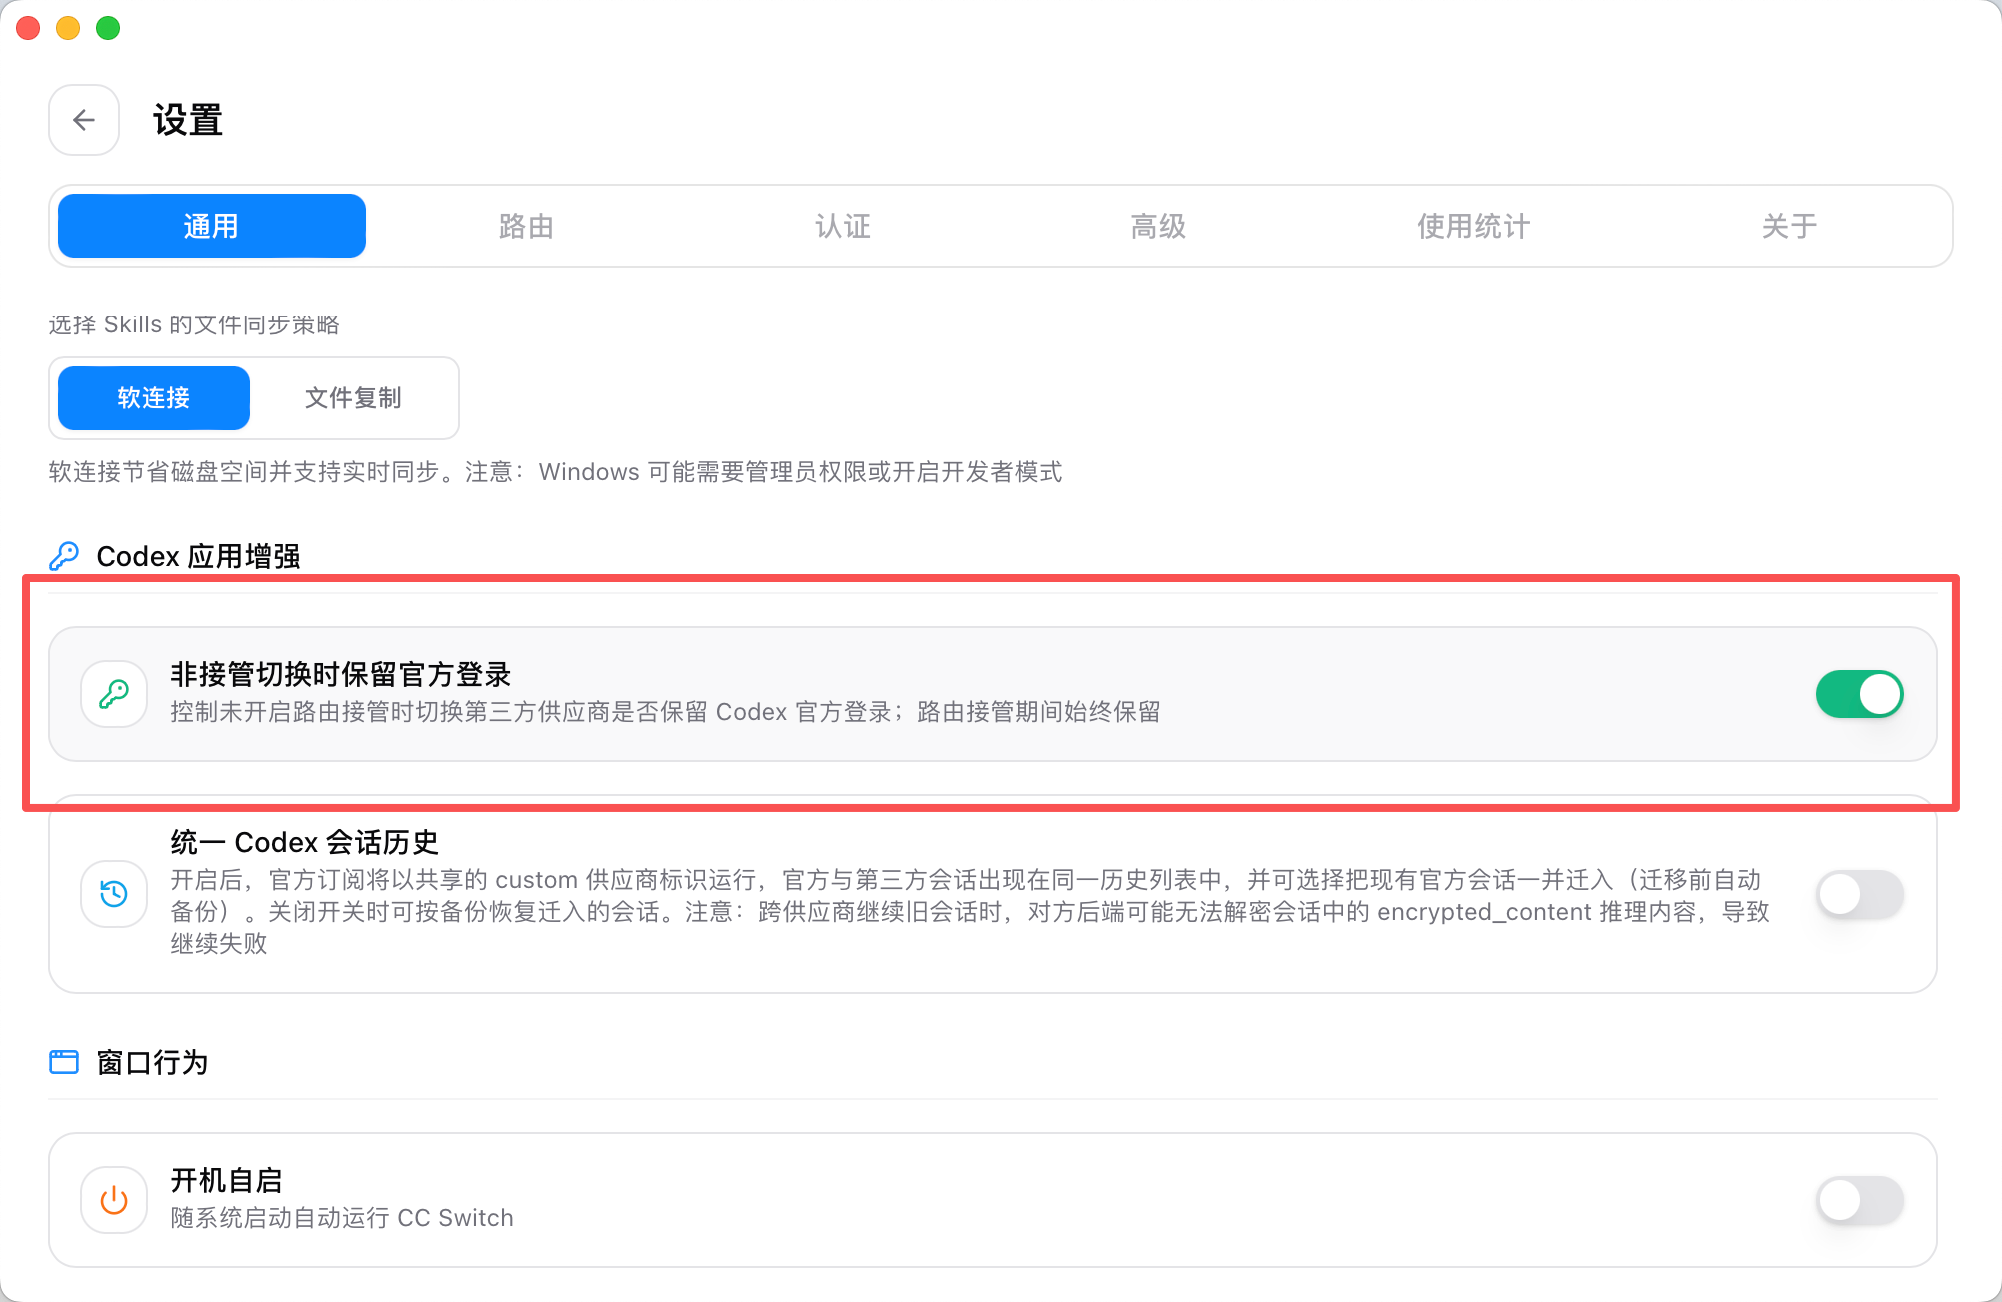2002x1302 pixels.
Task: Open the 路由 tab
Action: (527, 226)
